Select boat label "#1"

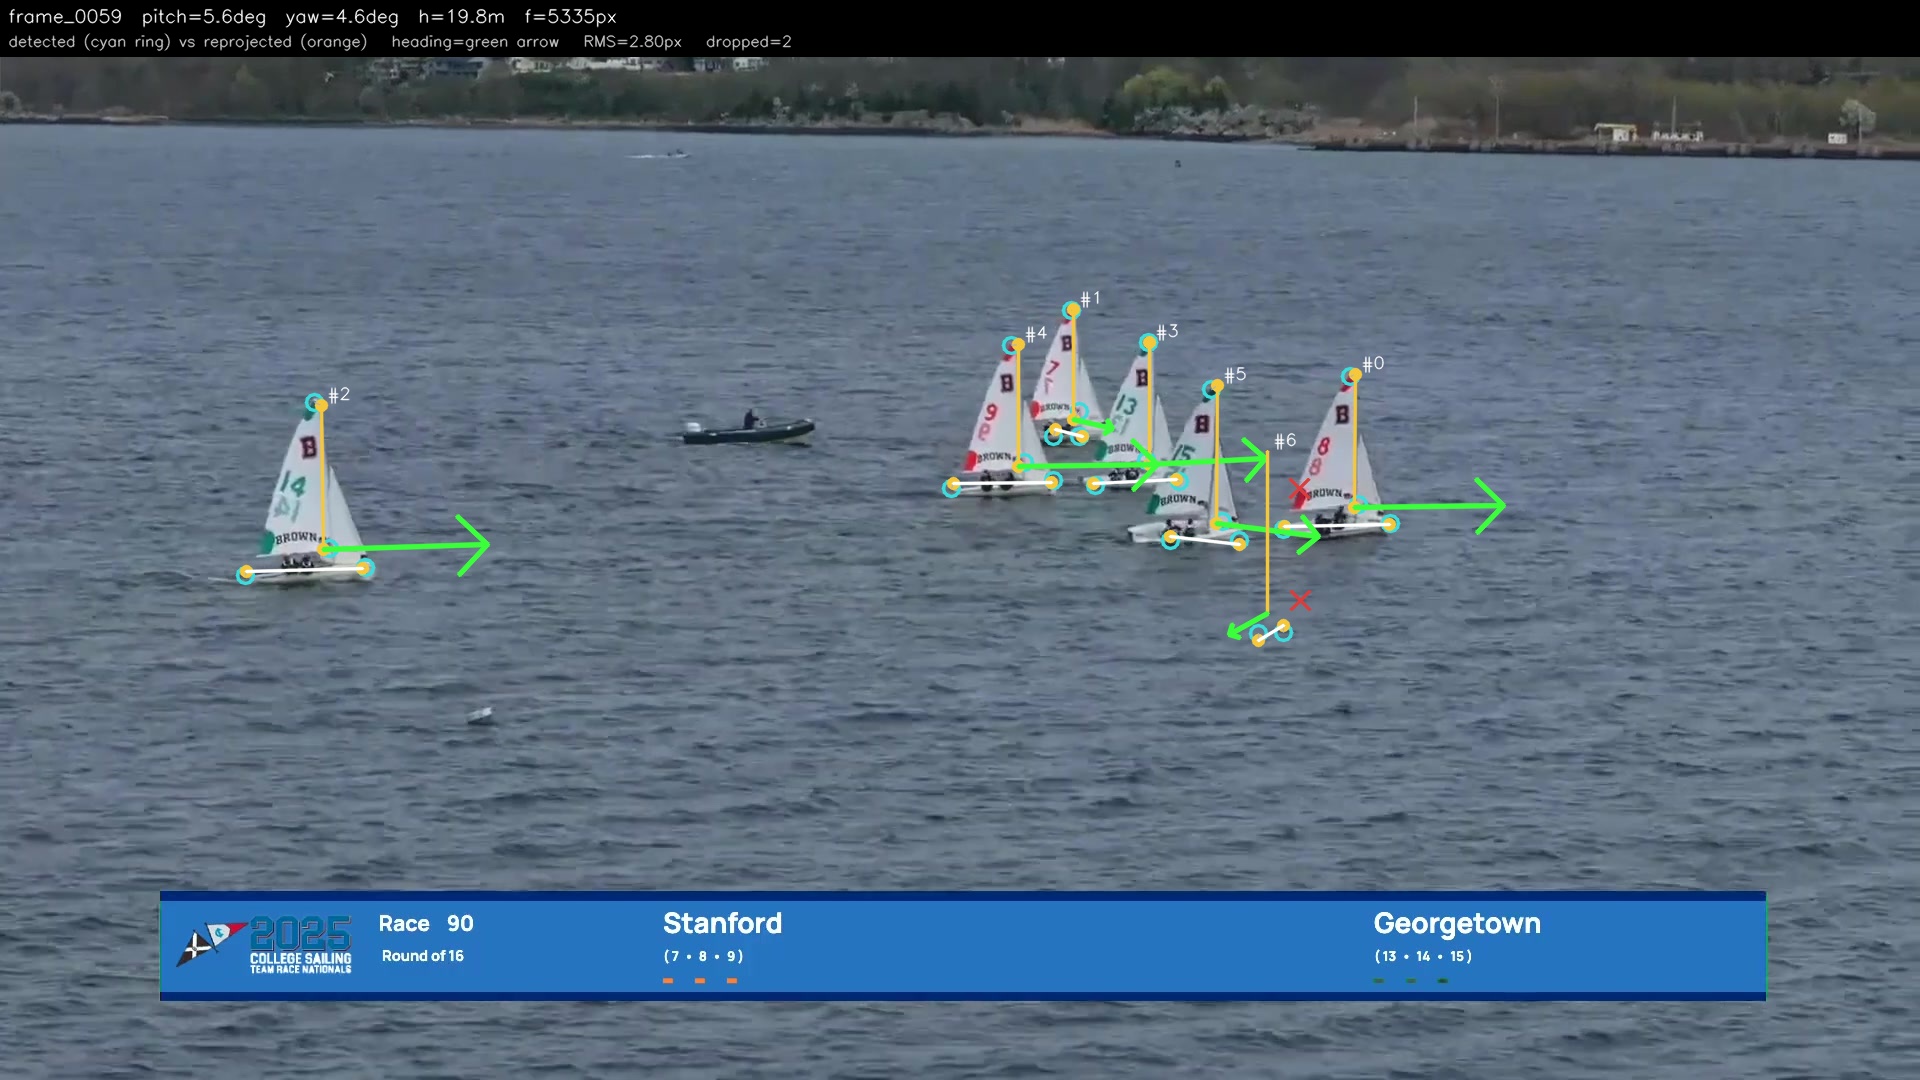coord(1090,298)
